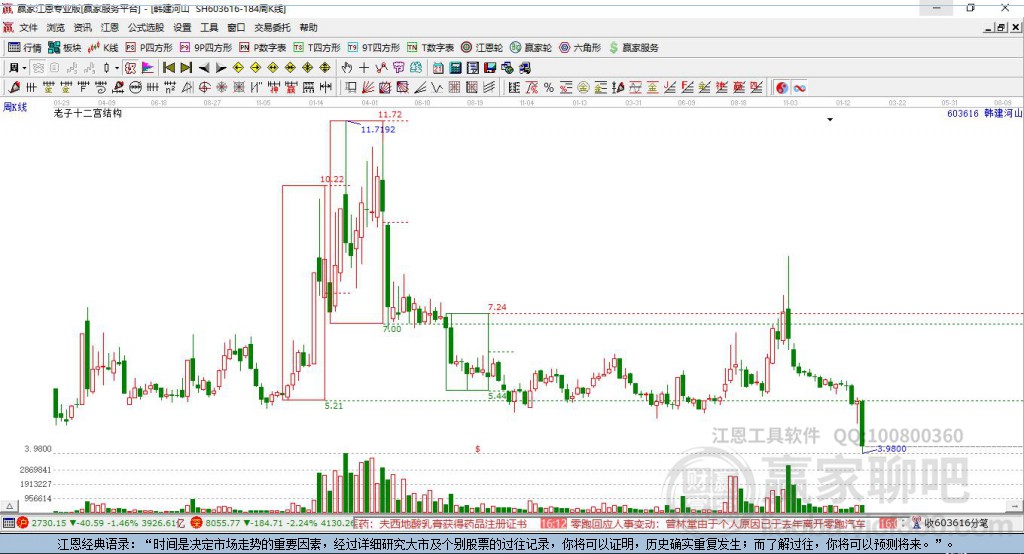Open the 赢家轮 wheel tool
The height and width of the screenshot is (554, 1024).
(x=530, y=48)
